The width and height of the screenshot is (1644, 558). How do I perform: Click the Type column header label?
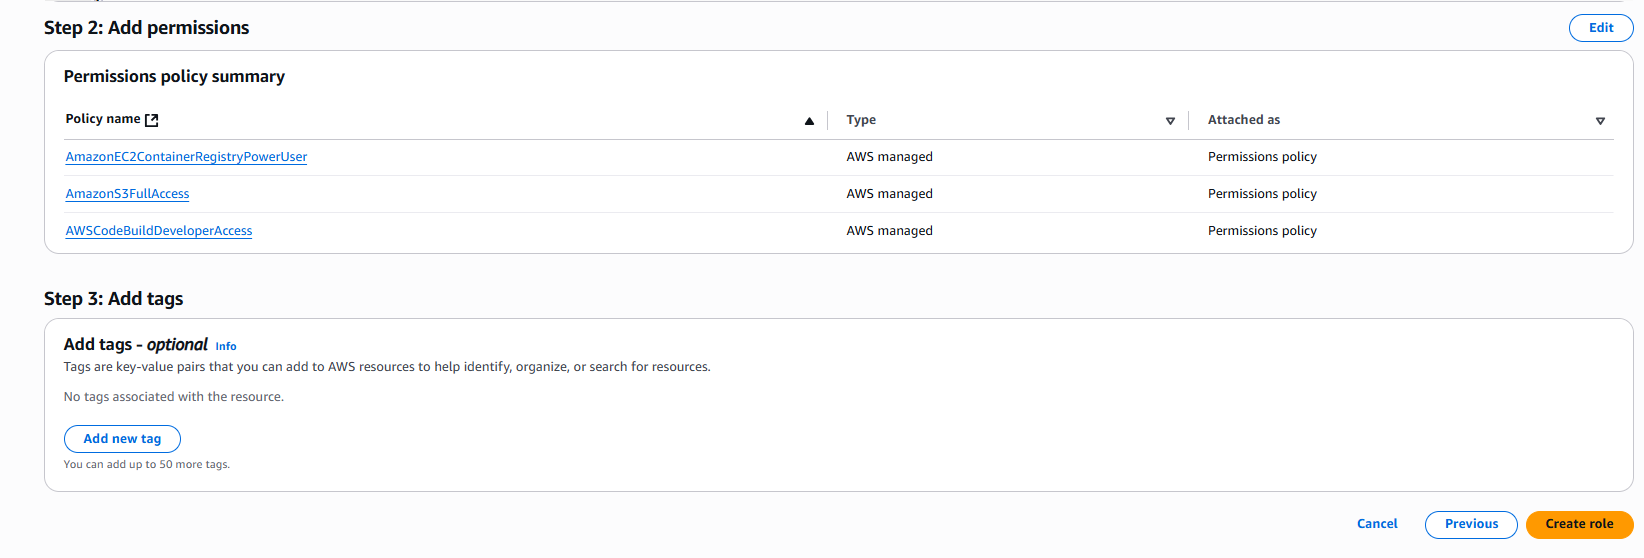click(861, 120)
